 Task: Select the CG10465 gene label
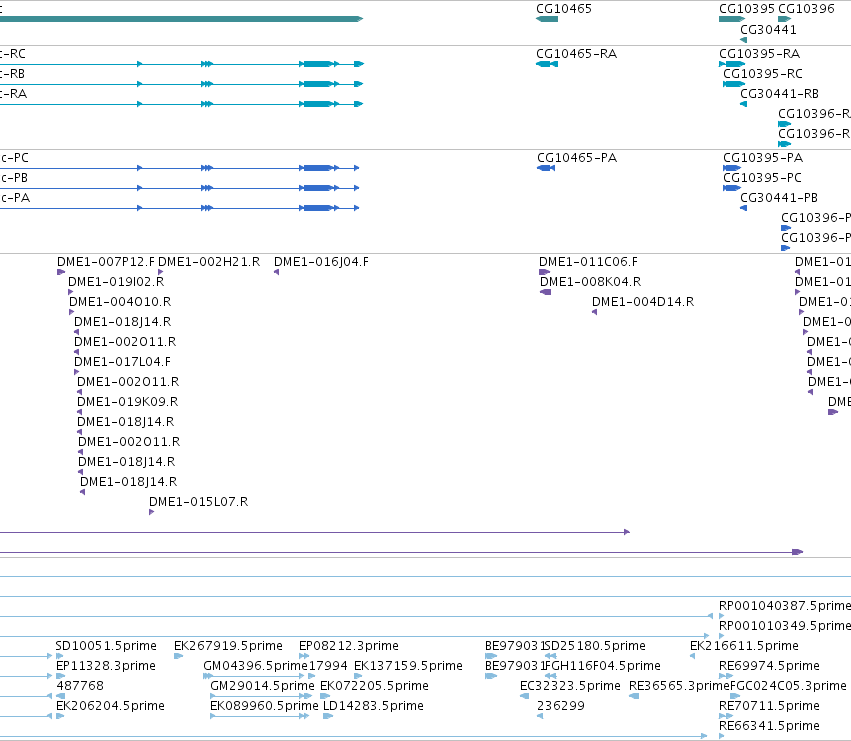(563, 9)
